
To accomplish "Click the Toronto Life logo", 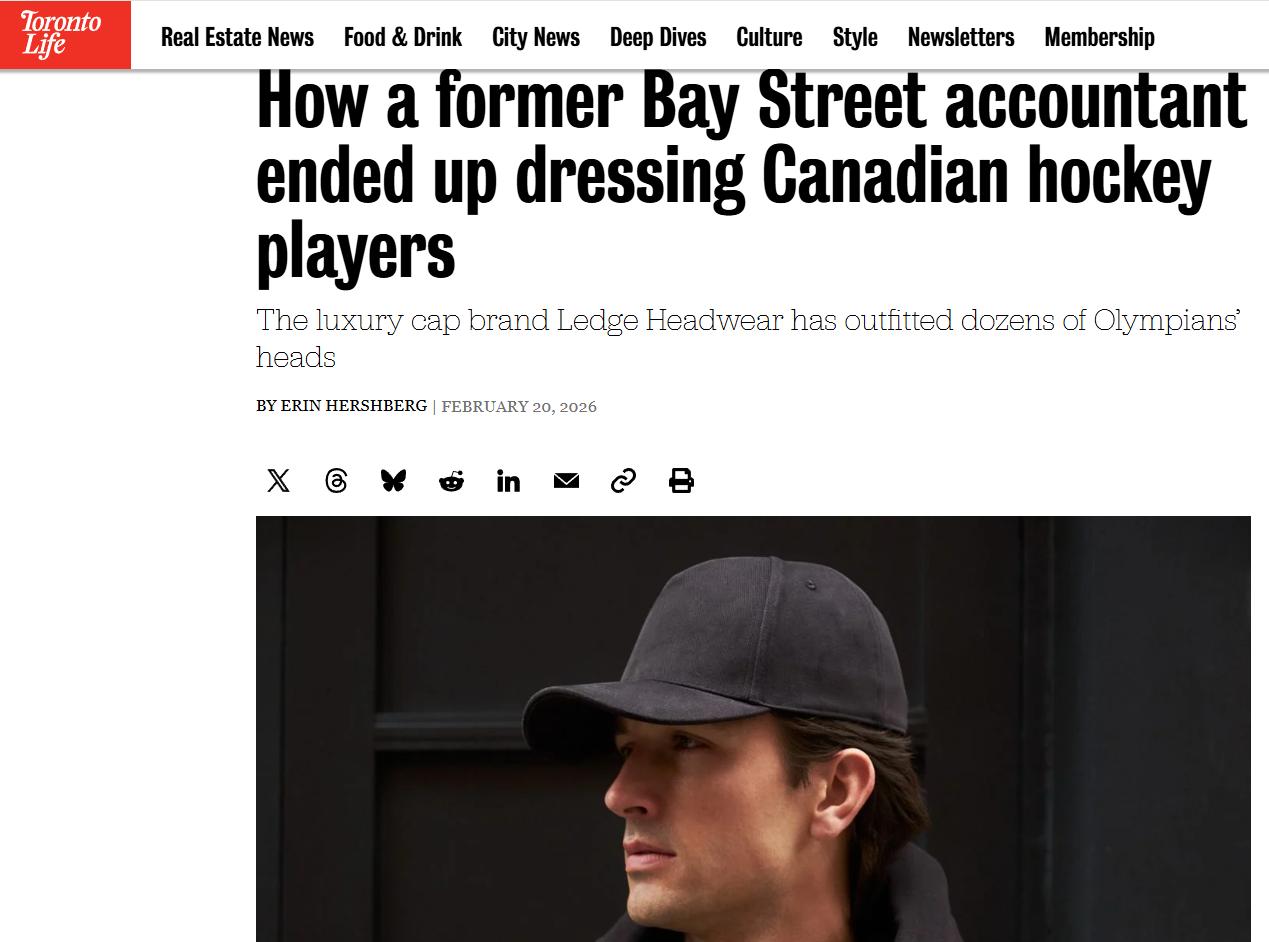I will pos(65,35).
